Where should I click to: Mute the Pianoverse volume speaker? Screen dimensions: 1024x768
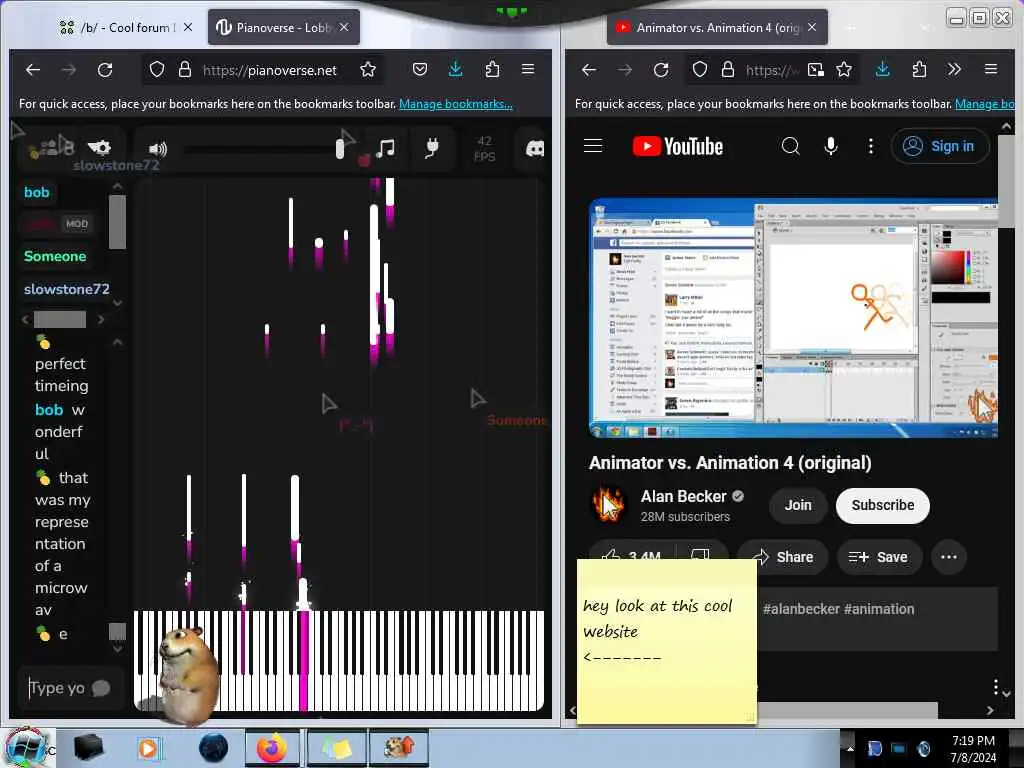point(157,149)
